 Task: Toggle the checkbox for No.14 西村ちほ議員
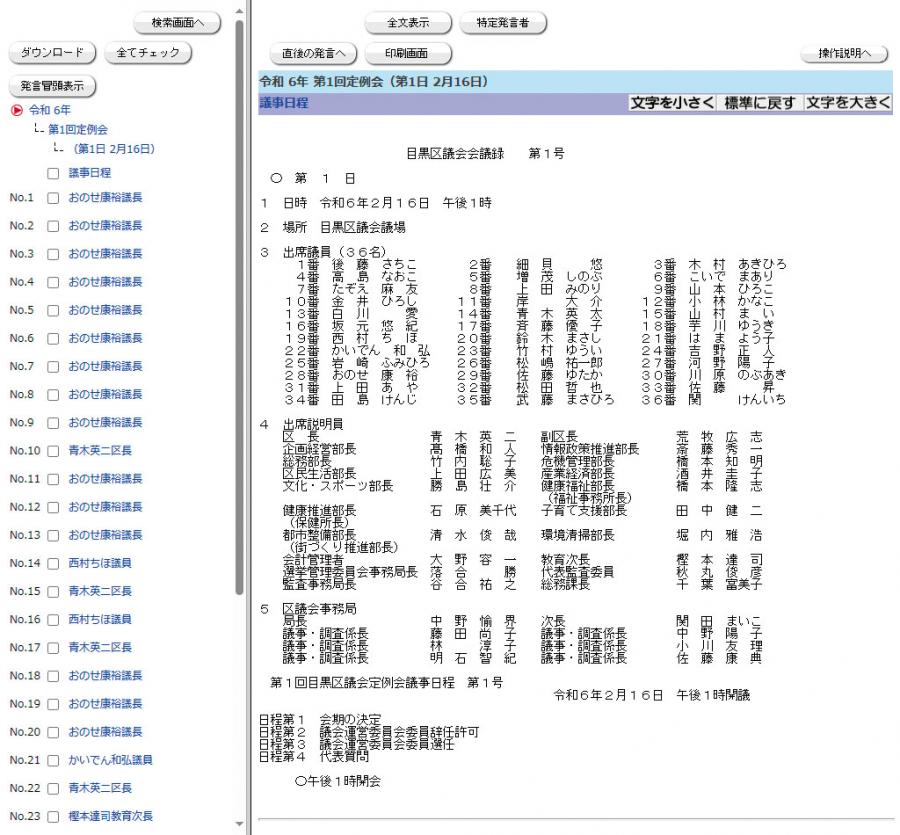click(54, 563)
